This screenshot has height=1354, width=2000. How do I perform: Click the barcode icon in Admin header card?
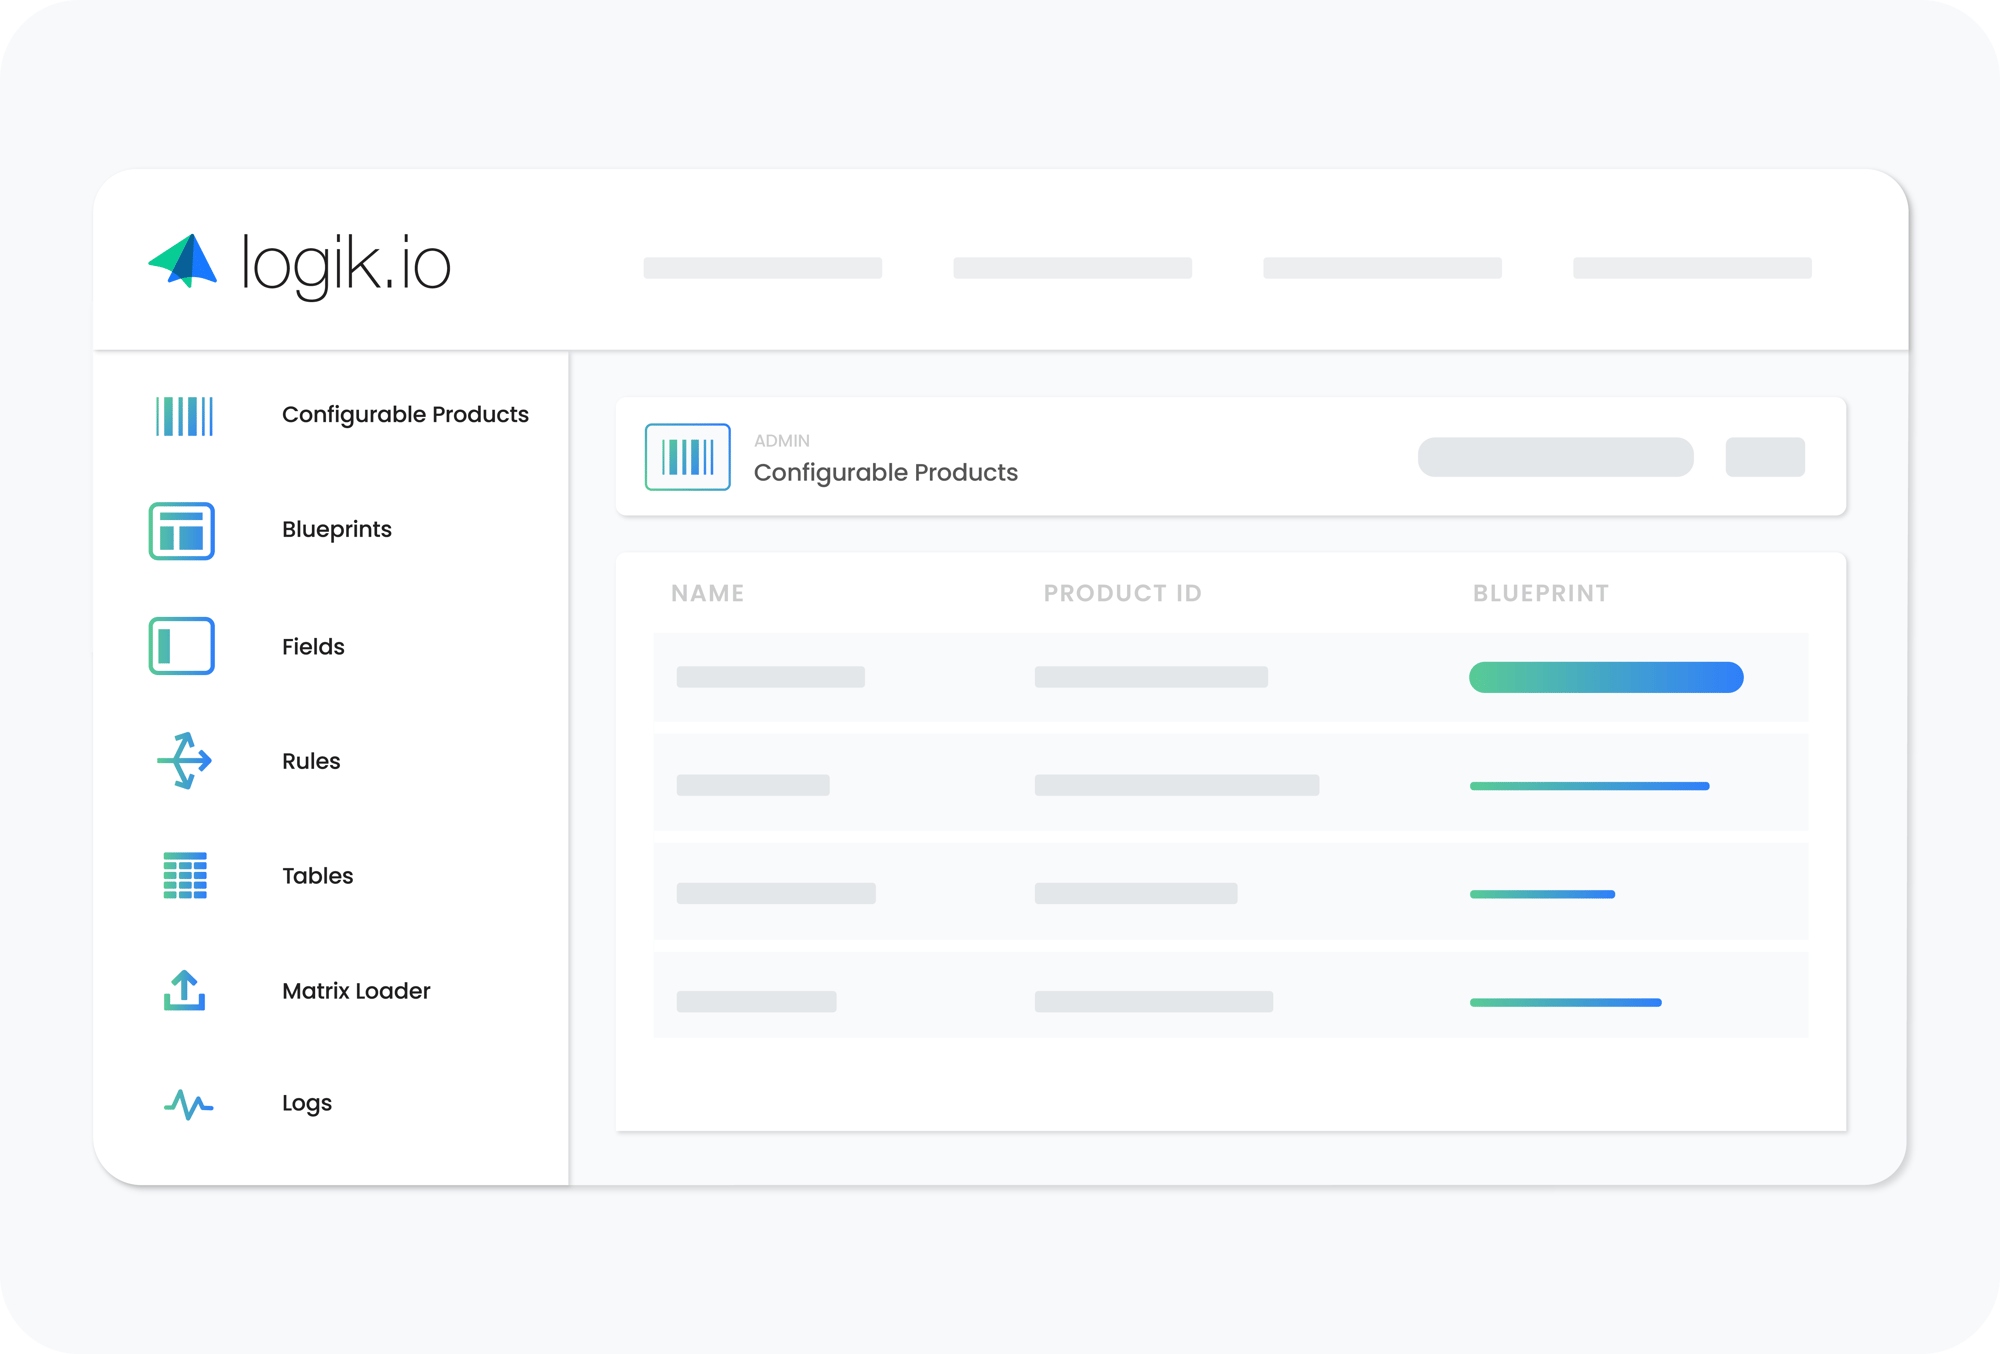click(688, 457)
